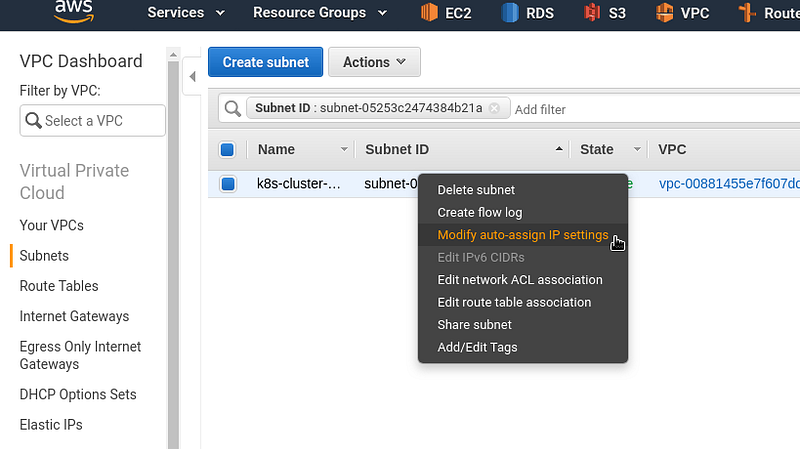This screenshot has height=449, width=800.
Task: Click the sidebar vertical scrollbar
Action: click(173, 255)
